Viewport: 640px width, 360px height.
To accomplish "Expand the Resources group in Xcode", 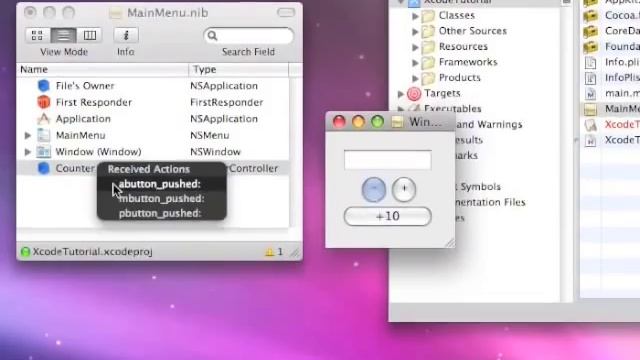I will point(416,47).
